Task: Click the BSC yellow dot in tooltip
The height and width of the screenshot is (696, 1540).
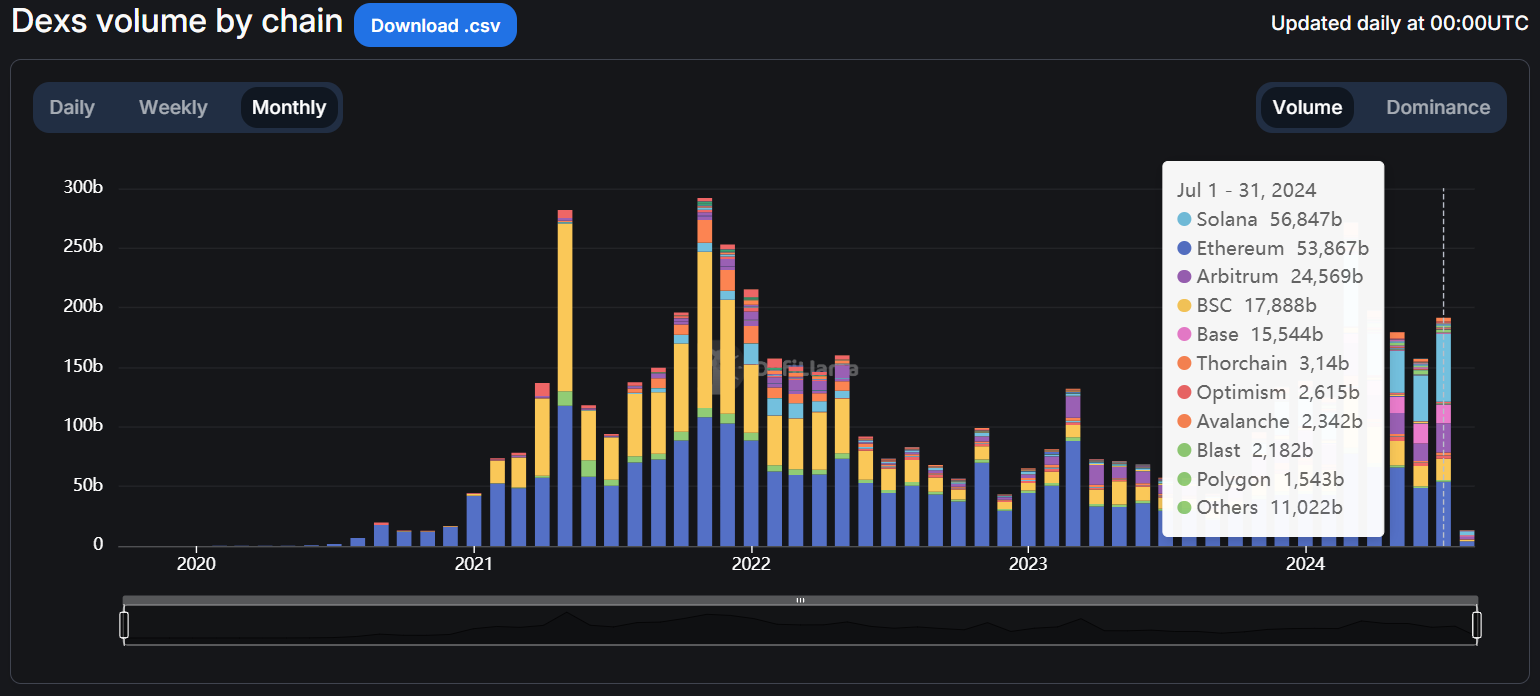Action: (x=1184, y=306)
